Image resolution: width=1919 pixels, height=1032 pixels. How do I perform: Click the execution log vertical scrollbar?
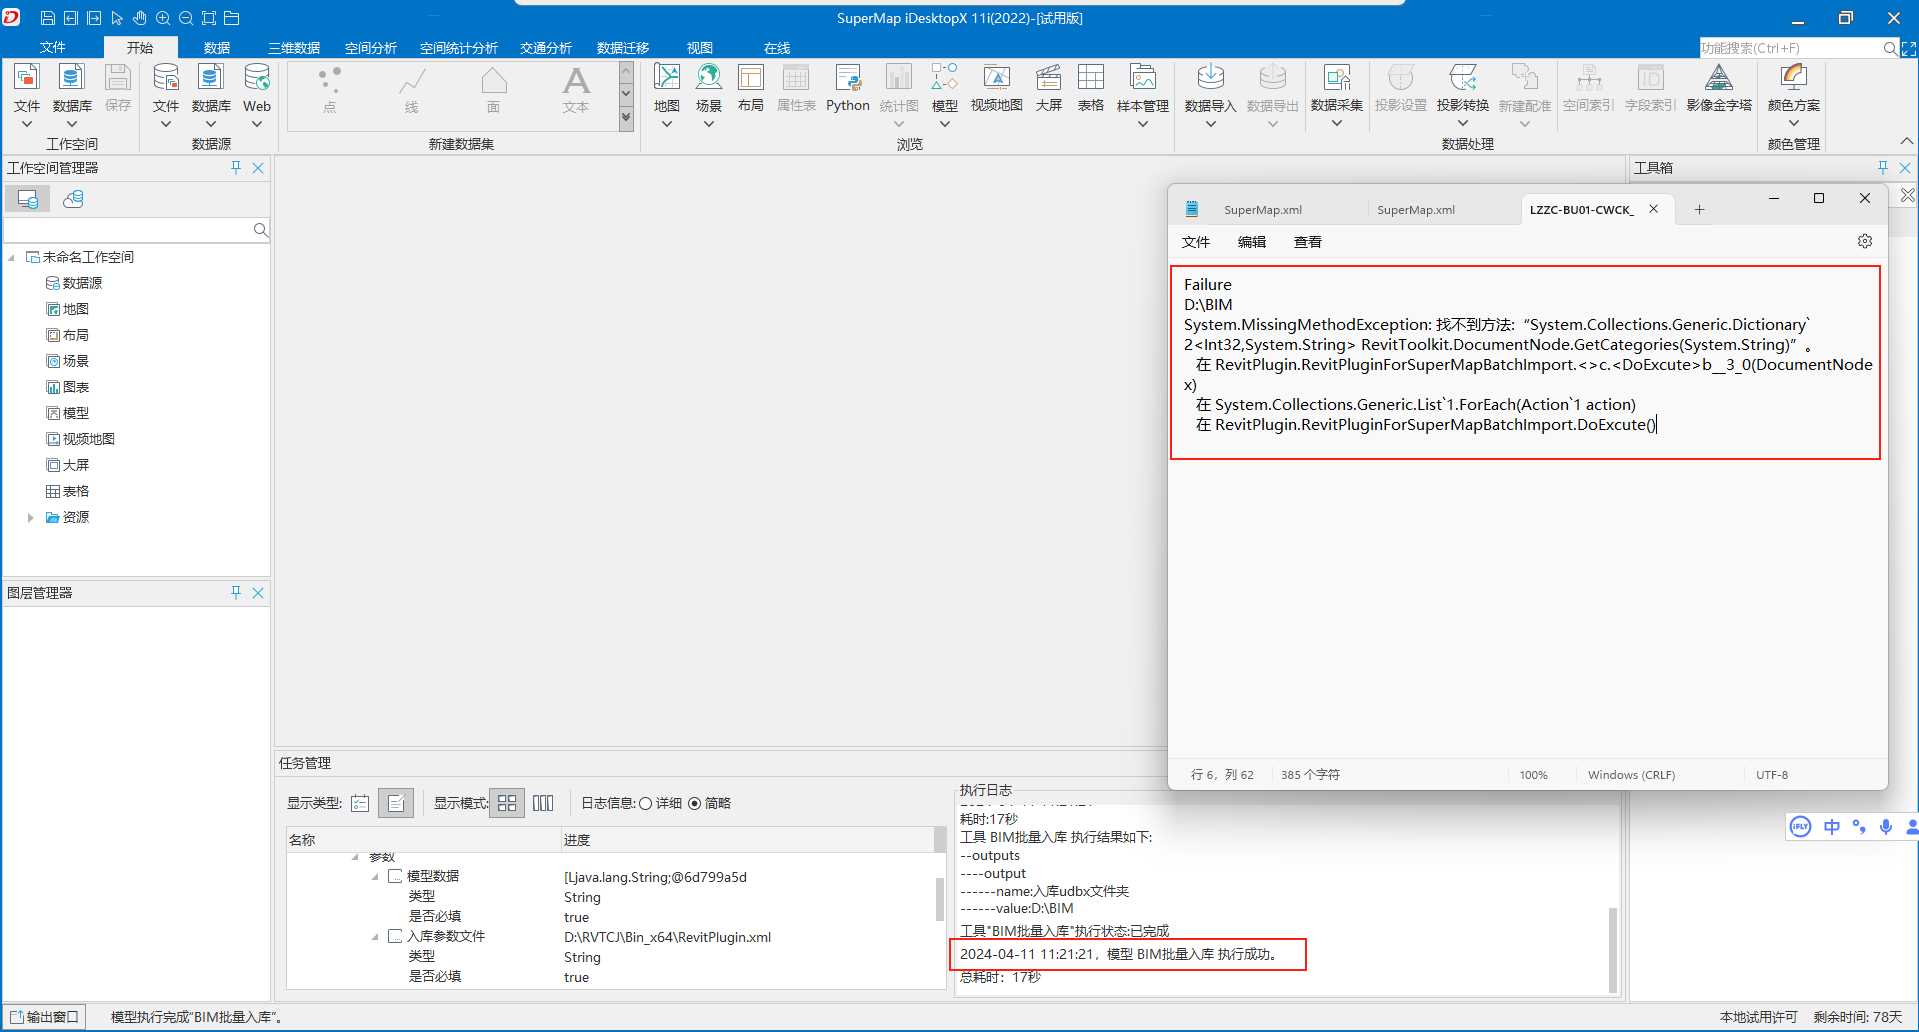click(x=1612, y=948)
